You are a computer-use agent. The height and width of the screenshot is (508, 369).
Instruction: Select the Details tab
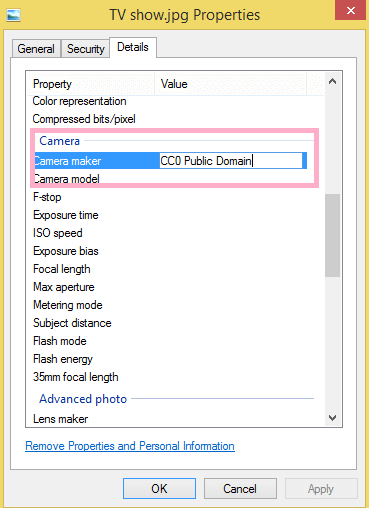coord(133,47)
